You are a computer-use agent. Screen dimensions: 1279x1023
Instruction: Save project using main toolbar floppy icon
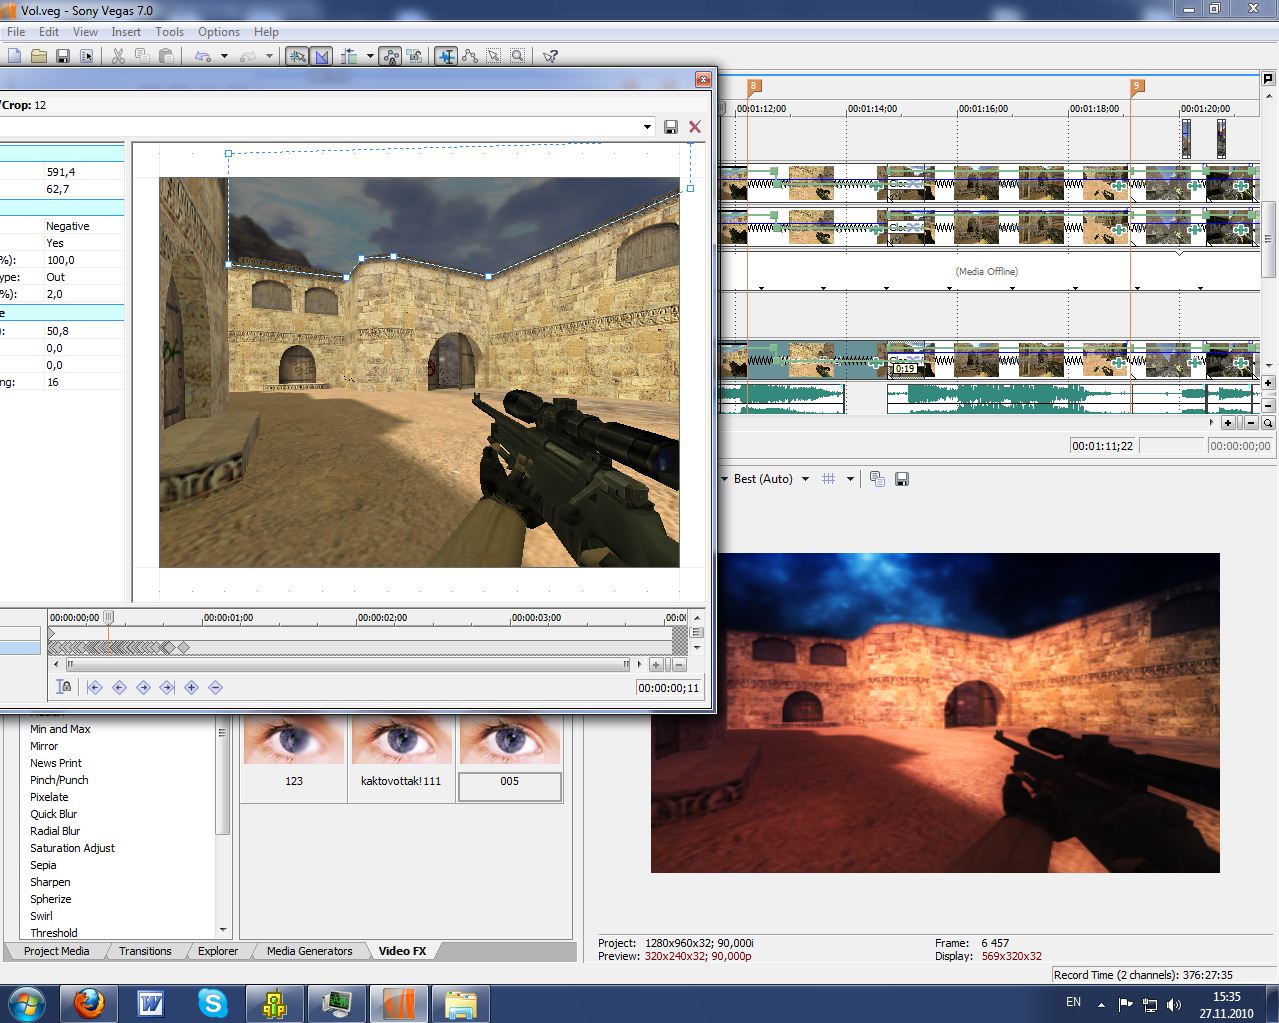62,57
